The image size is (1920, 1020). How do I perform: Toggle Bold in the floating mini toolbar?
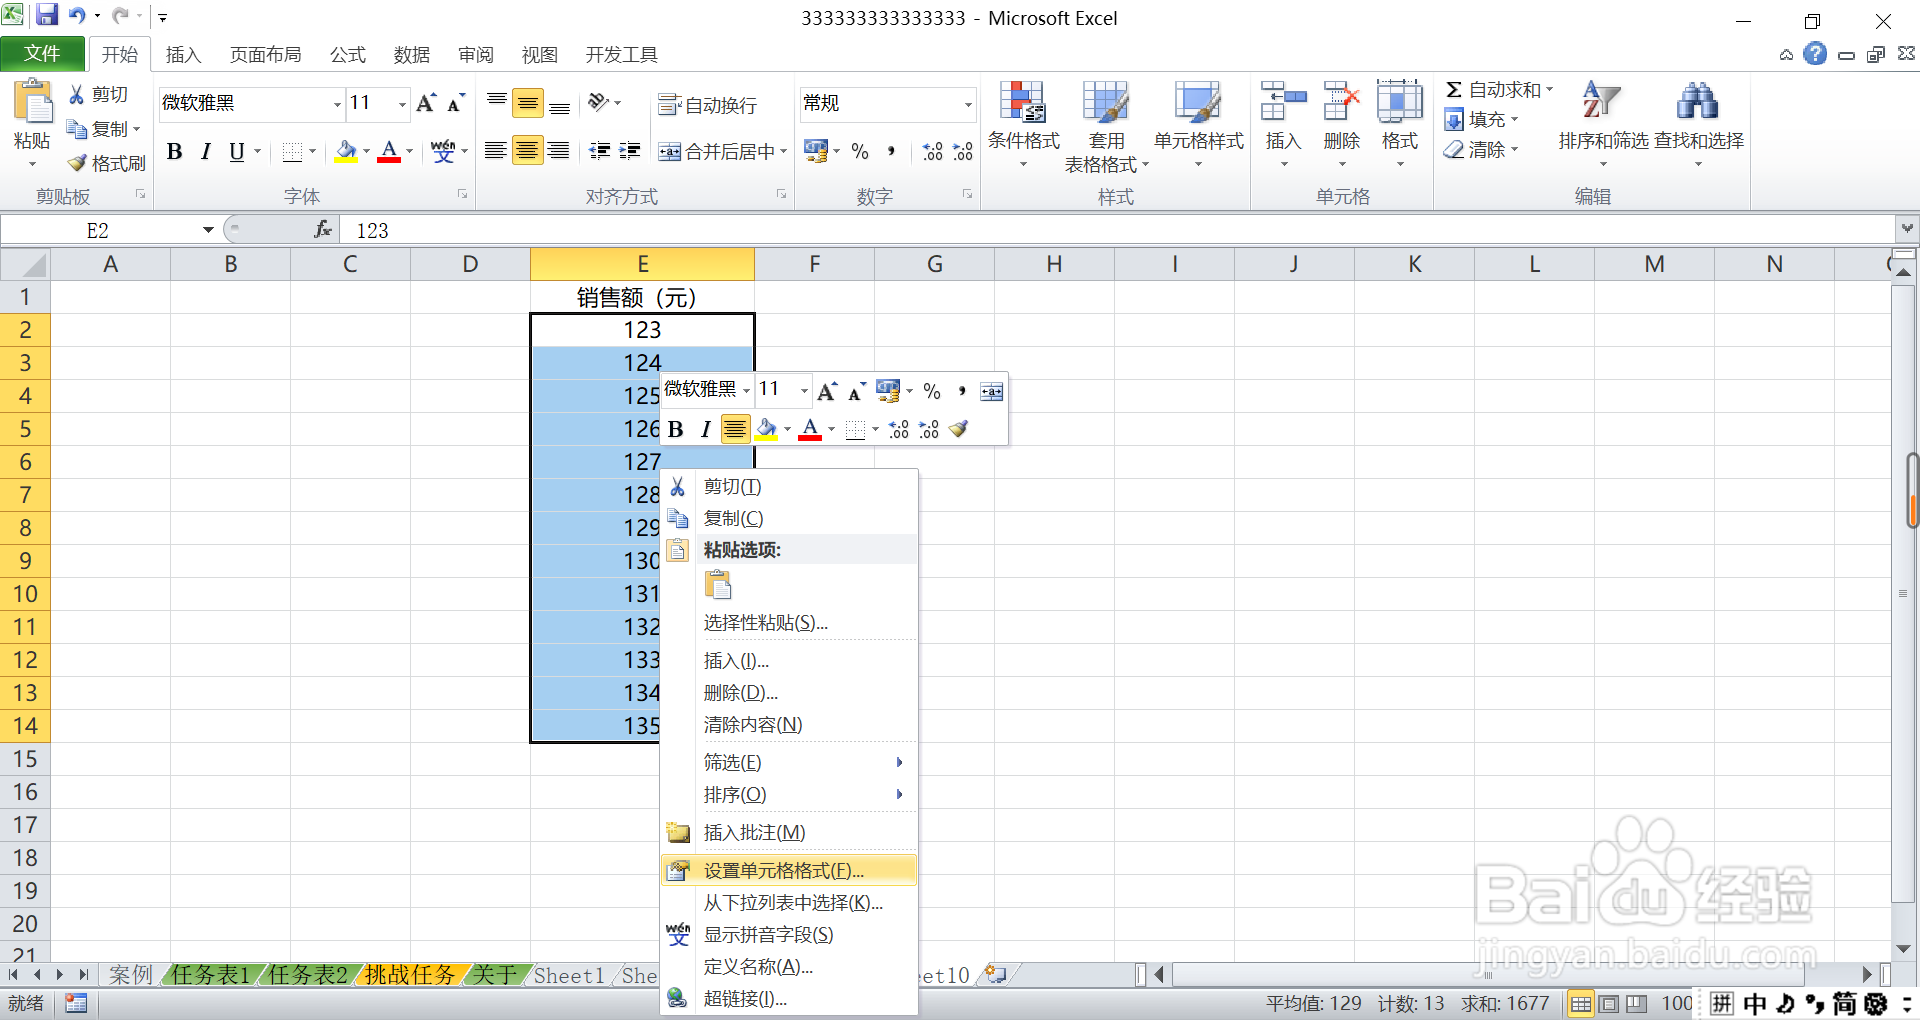676,429
